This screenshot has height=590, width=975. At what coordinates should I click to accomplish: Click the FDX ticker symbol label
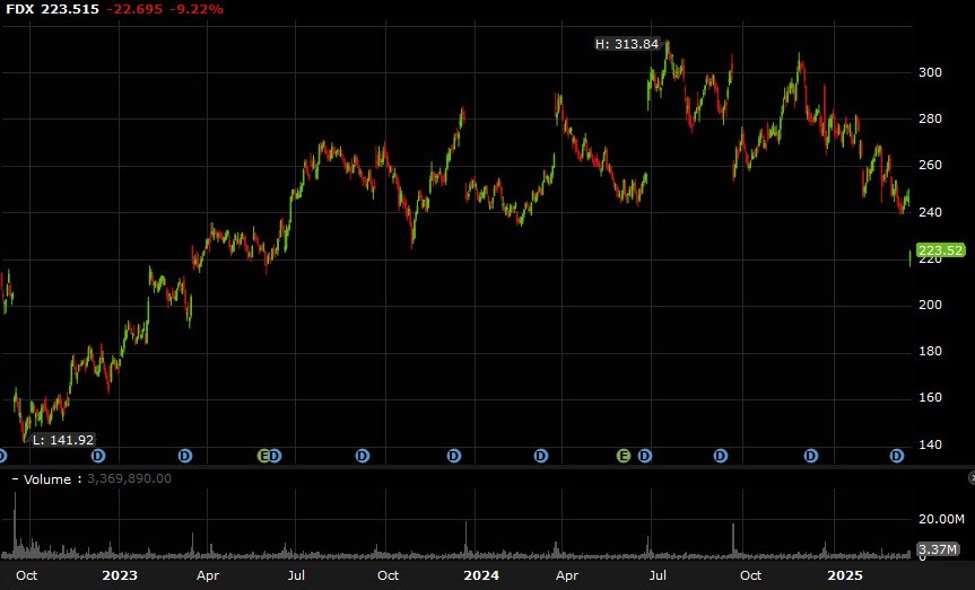tap(22, 9)
